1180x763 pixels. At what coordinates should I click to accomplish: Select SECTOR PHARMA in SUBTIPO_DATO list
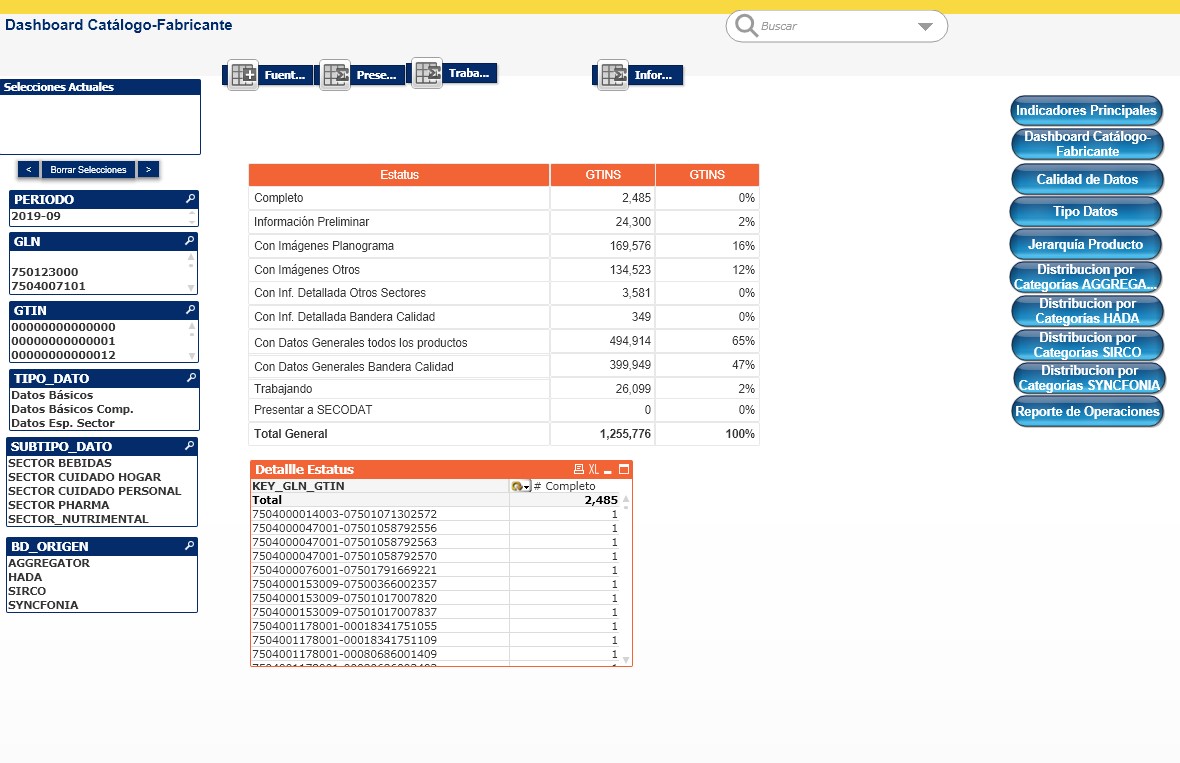tap(59, 505)
